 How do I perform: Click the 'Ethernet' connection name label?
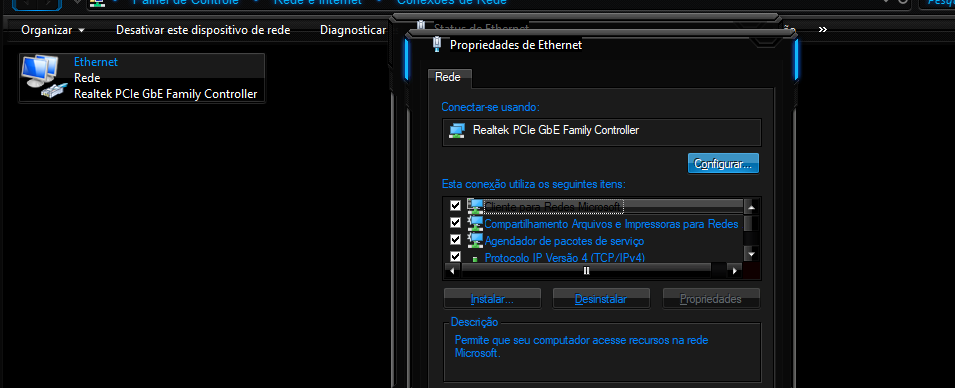(x=96, y=62)
